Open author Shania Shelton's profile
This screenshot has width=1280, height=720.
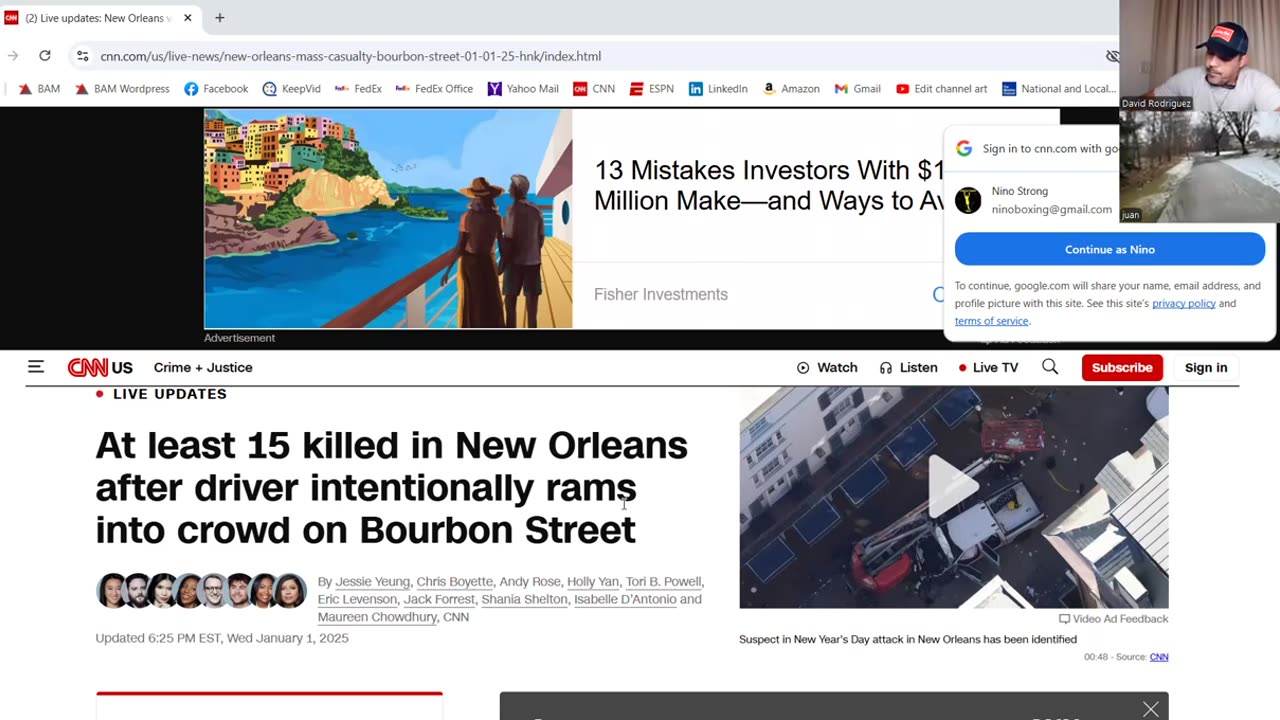[524, 600]
